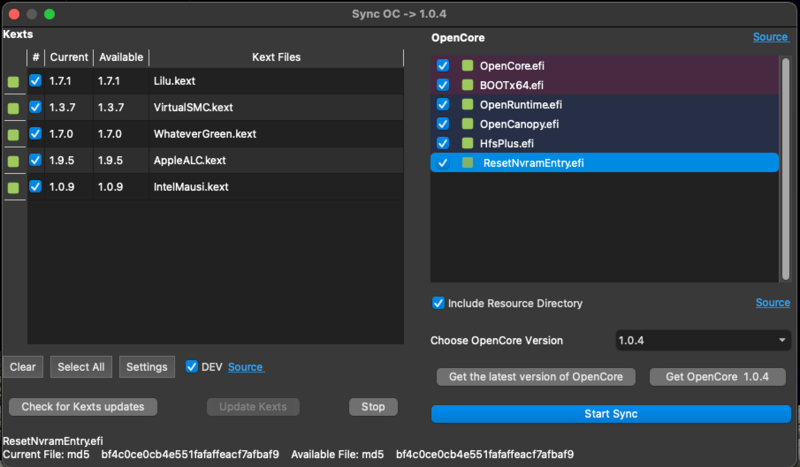This screenshot has height=467, width=800.
Task: Select the OpenRuntime.efi list entry
Action: tap(520, 105)
